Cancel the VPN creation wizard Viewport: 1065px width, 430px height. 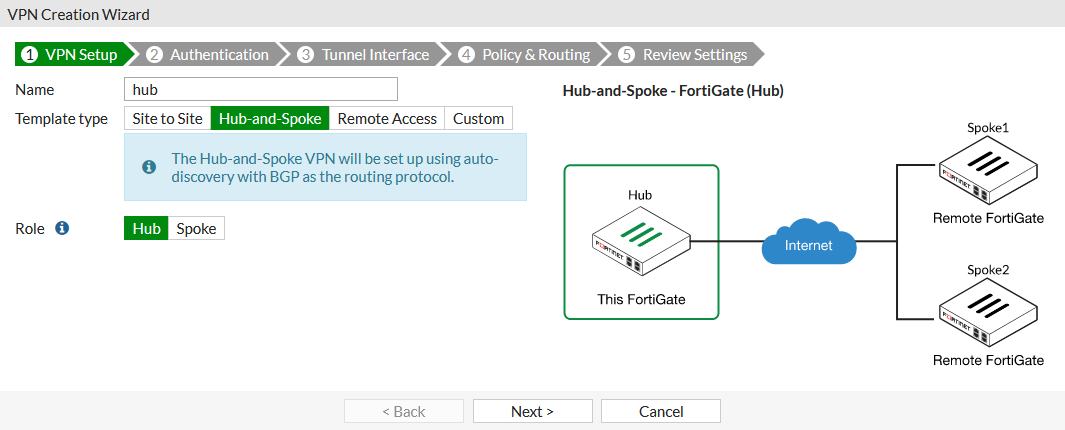[x=660, y=411]
